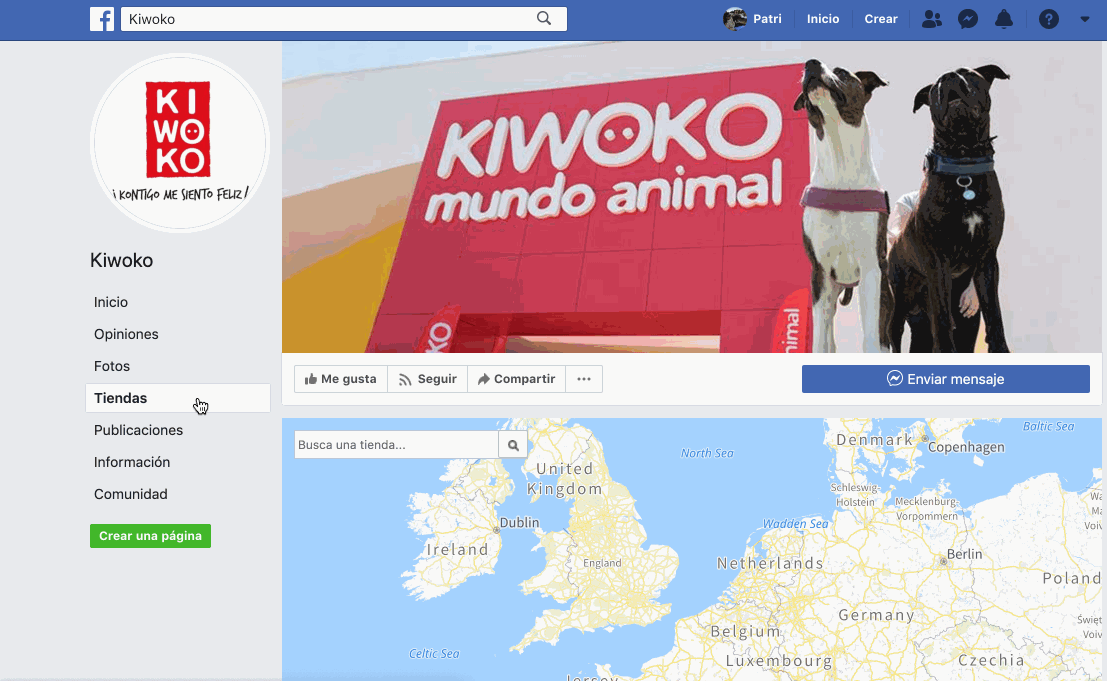Click the search magnifier in the top bar

click(x=544, y=18)
